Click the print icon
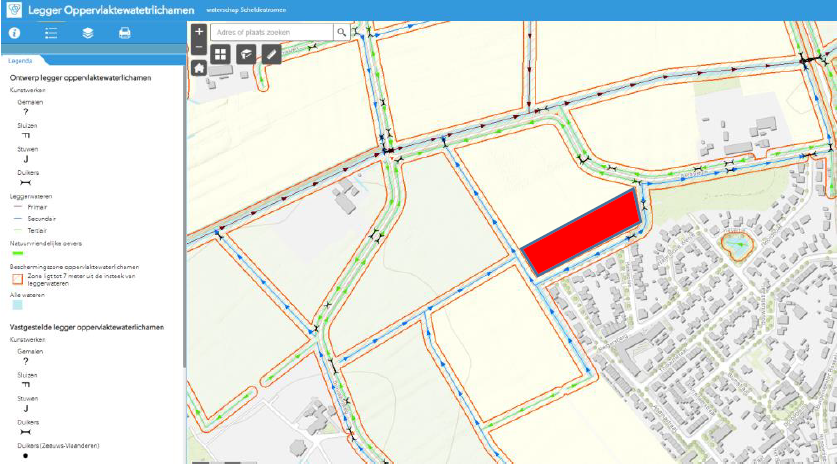The image size is (837, 465). (x=124, y=33)
